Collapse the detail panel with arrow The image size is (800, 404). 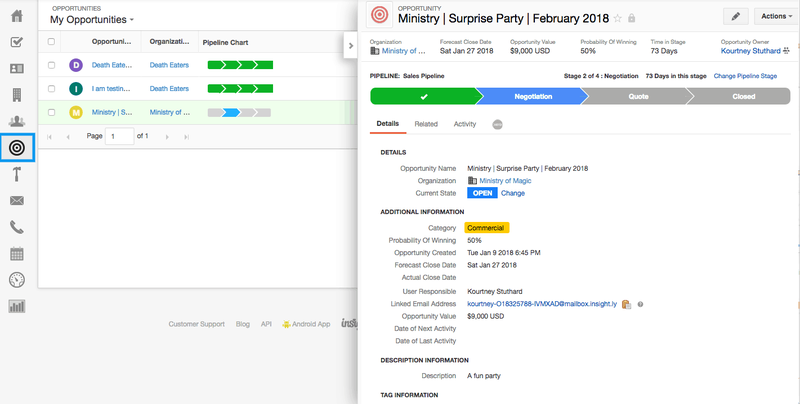pos(351,45)
